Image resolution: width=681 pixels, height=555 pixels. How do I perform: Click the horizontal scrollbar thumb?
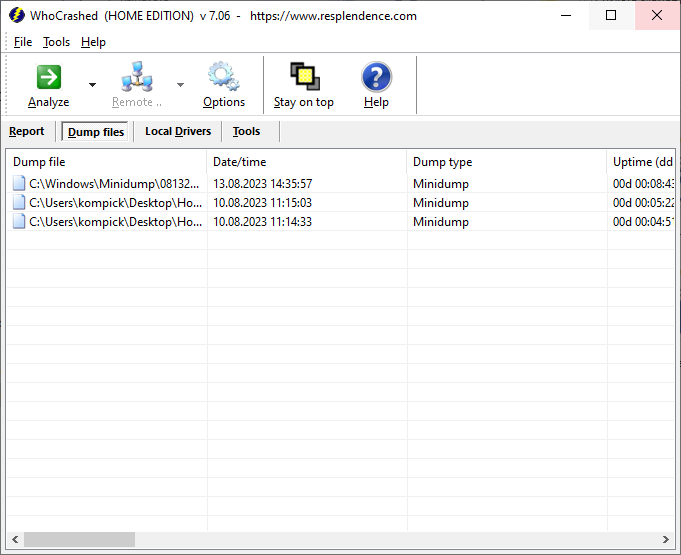click(79, 539)
